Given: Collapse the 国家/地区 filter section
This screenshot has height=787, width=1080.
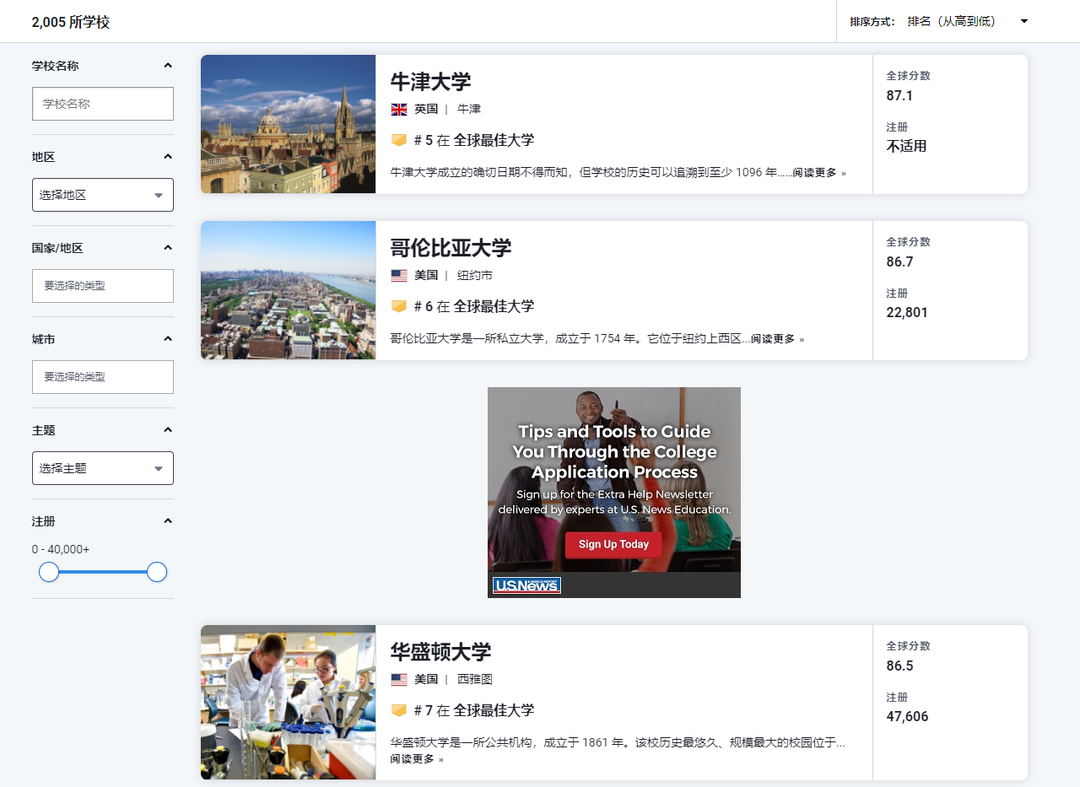Looking at the screenshot, I should [167, 248].
